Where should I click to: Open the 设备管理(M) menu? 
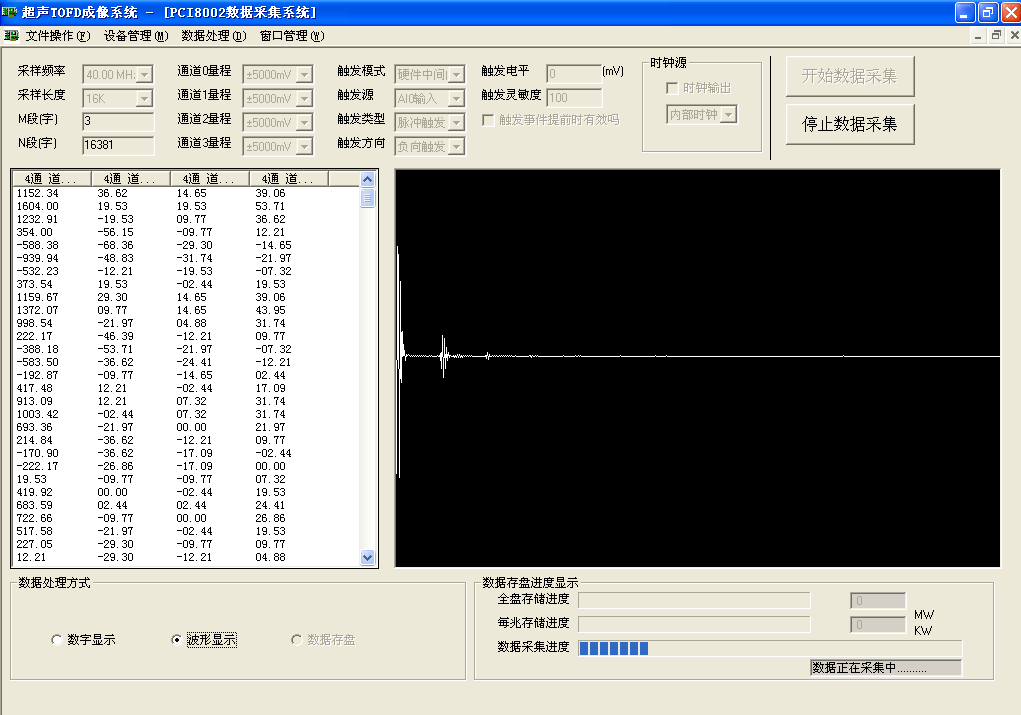[136, 36]
